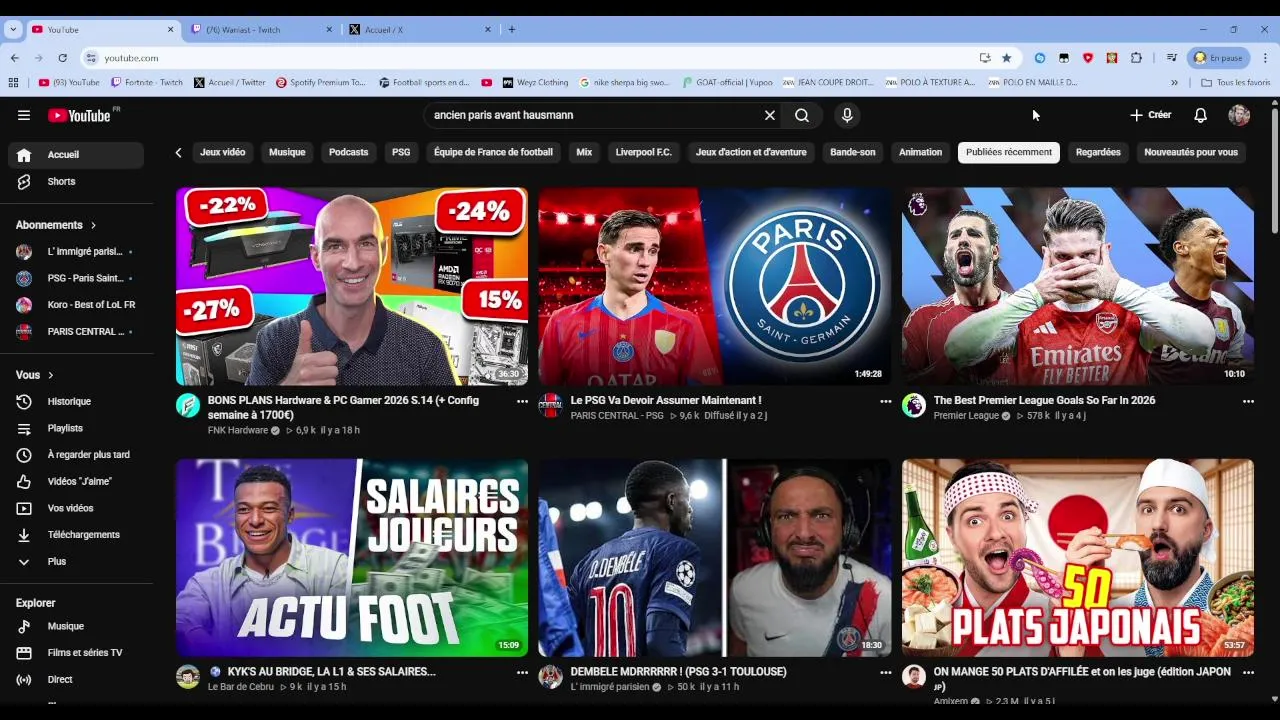This screenshot has width=1280, height=720.
Task: Select the Podcasts filter chip
Action: (x=348, y=153)
